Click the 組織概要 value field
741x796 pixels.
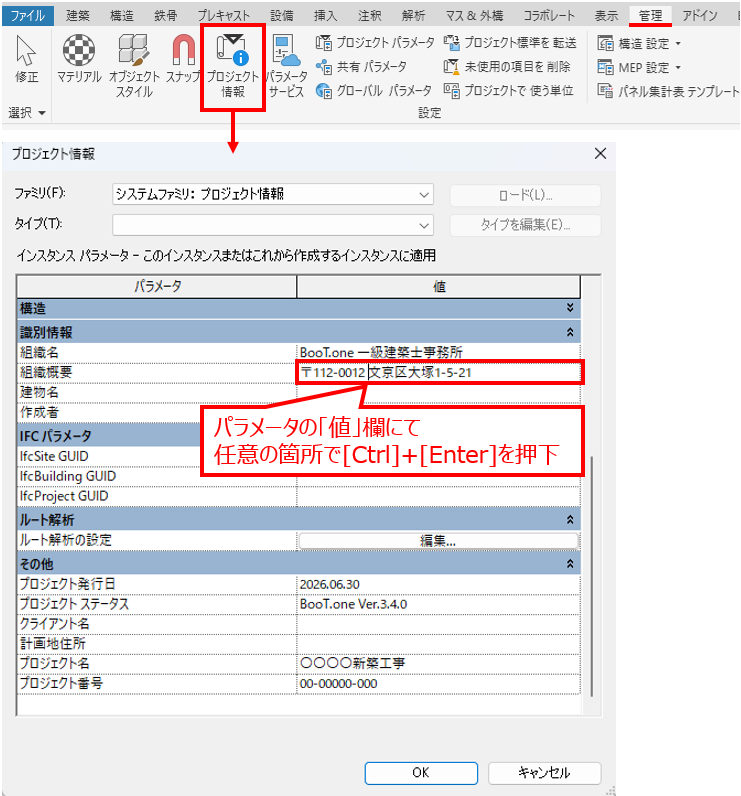[x=439, y=373]
